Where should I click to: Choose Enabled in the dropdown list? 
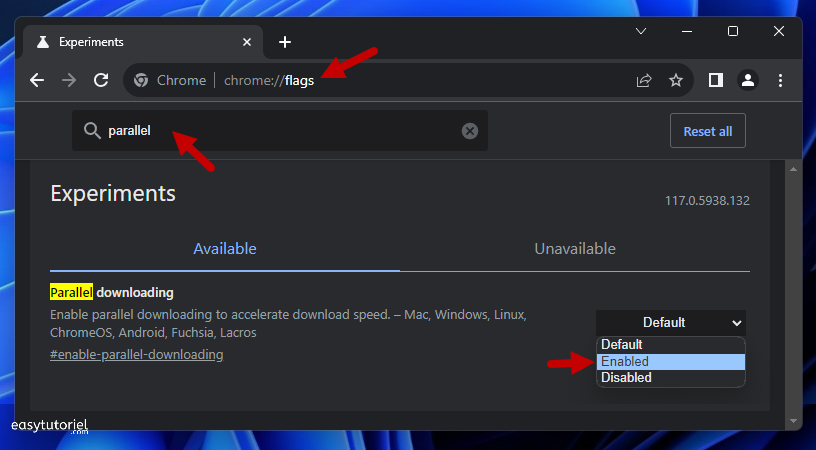pos(671,362)
